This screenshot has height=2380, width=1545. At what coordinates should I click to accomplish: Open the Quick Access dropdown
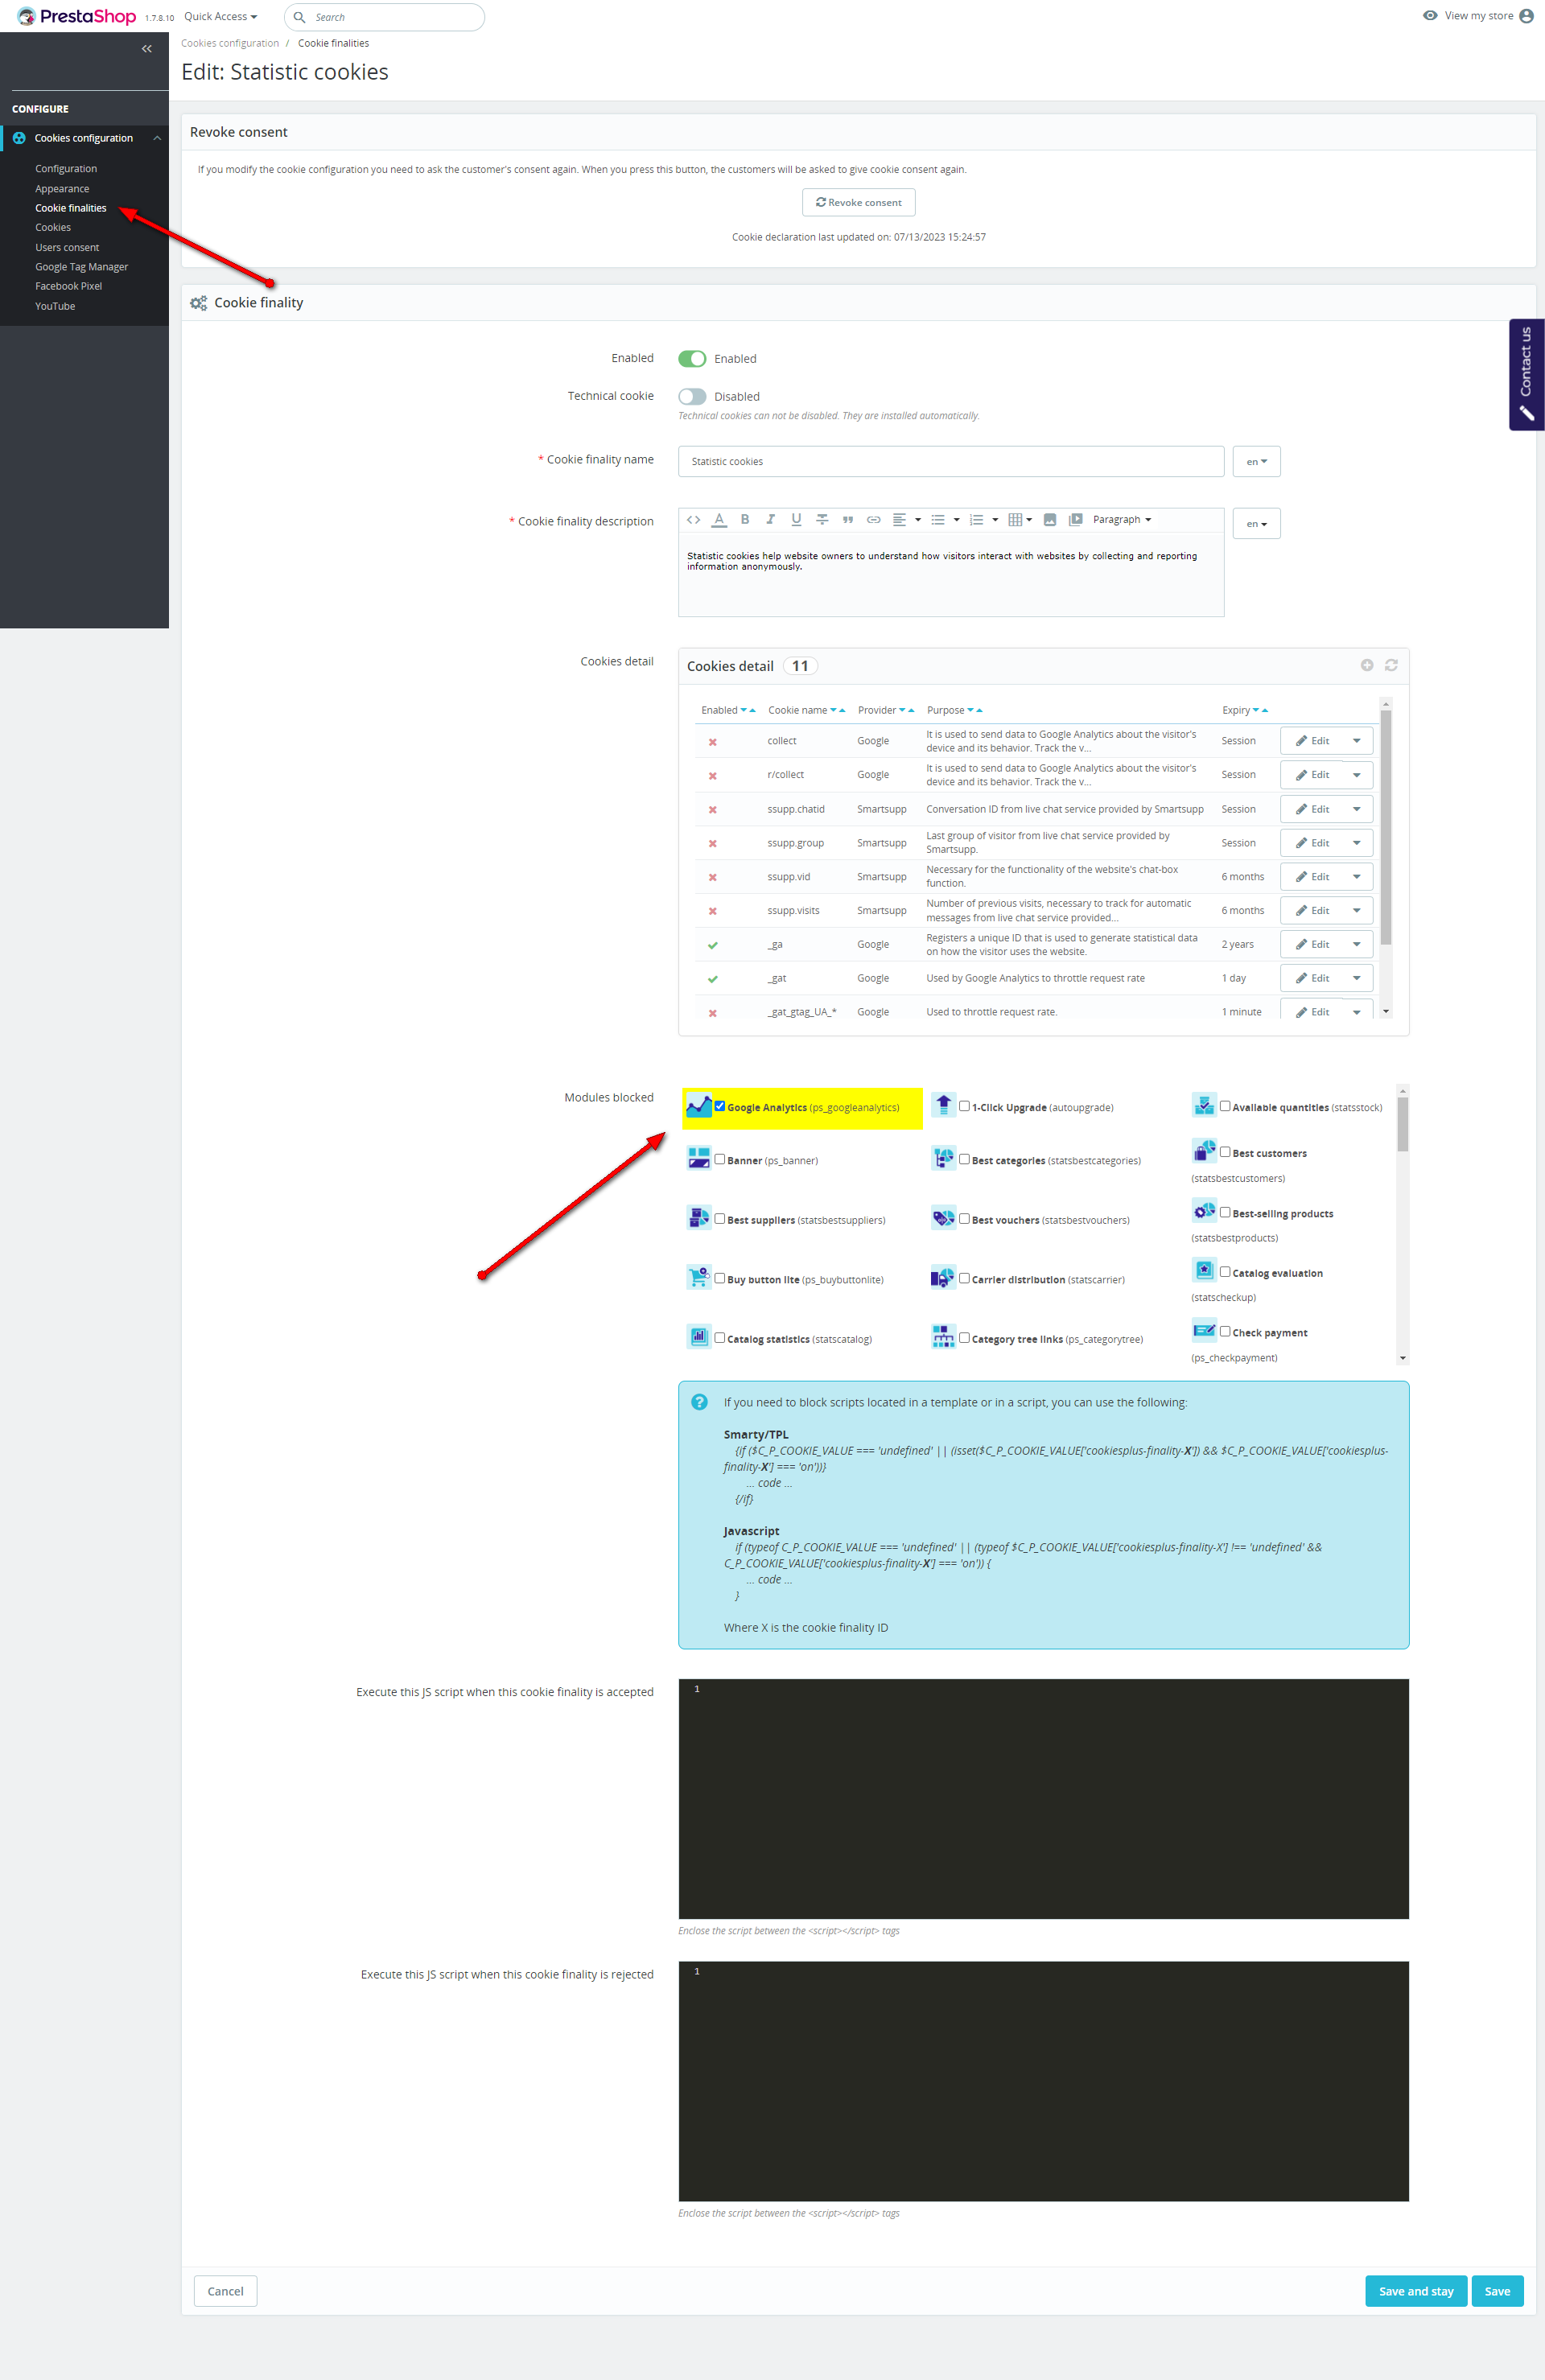(221, 17)
